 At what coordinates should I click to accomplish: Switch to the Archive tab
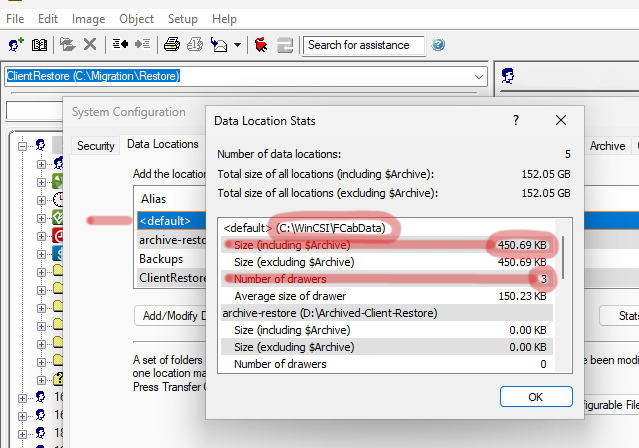(607, 146)
